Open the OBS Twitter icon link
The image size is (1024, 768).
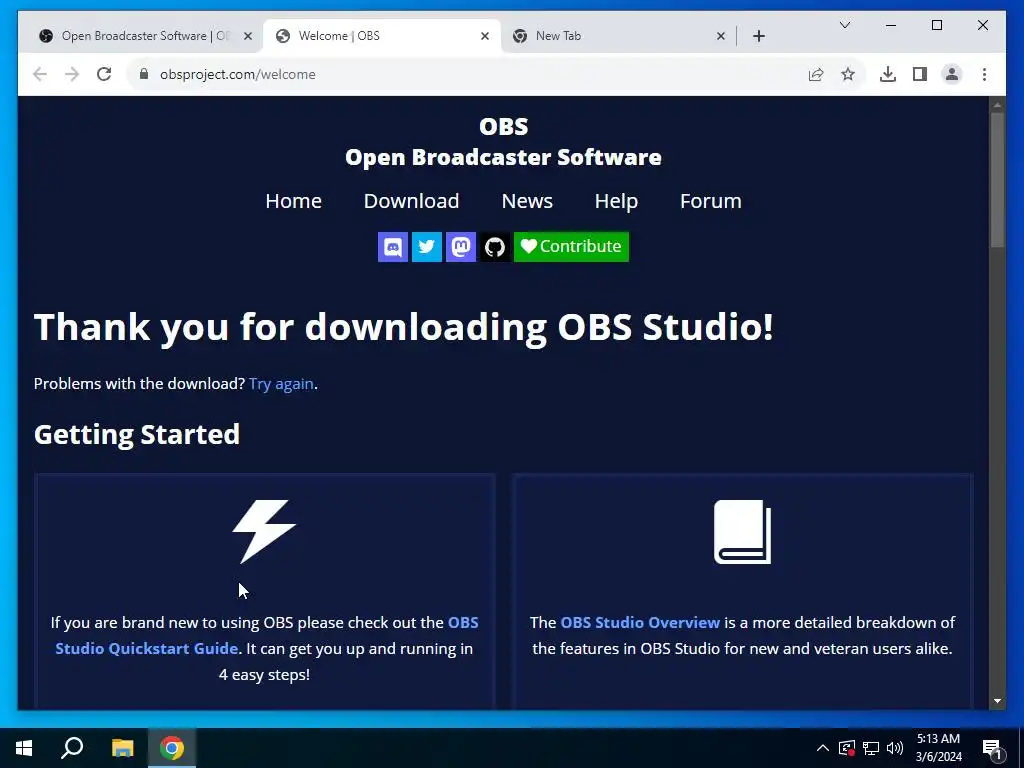(x=426, y=247)
